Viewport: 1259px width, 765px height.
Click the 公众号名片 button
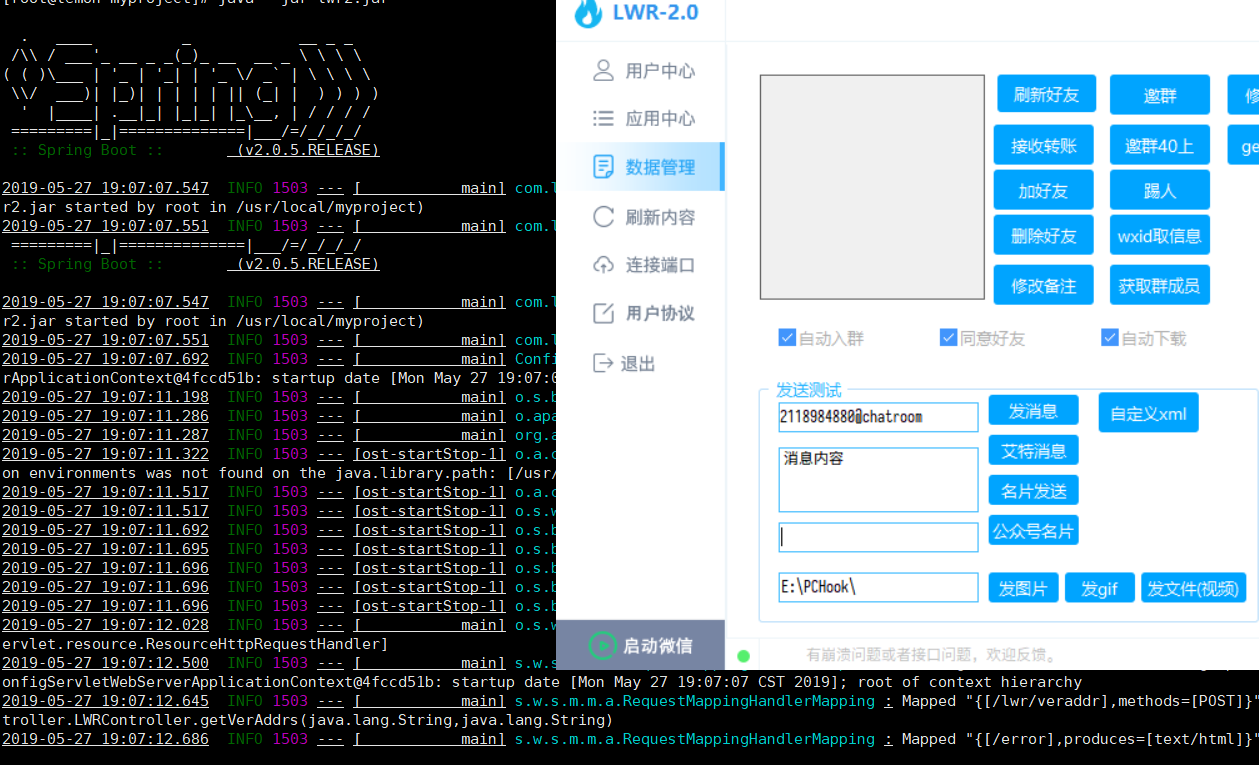(1033, 530)
